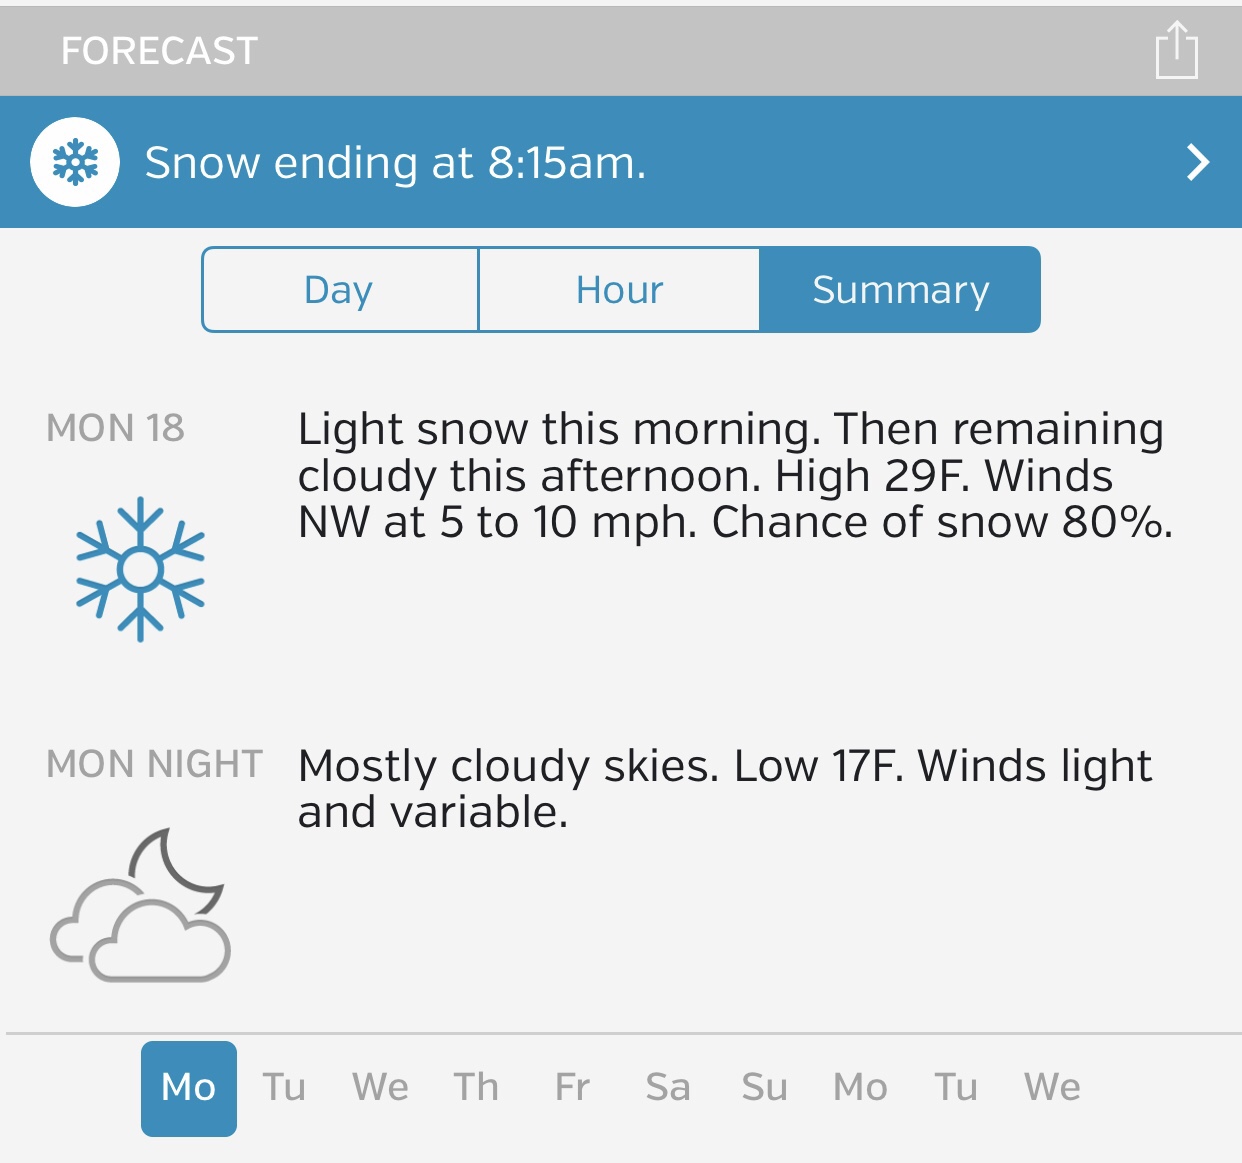Tap the share icon in header
The height and width of the screenshot is (1163, 1242).
pos(1176,50)
